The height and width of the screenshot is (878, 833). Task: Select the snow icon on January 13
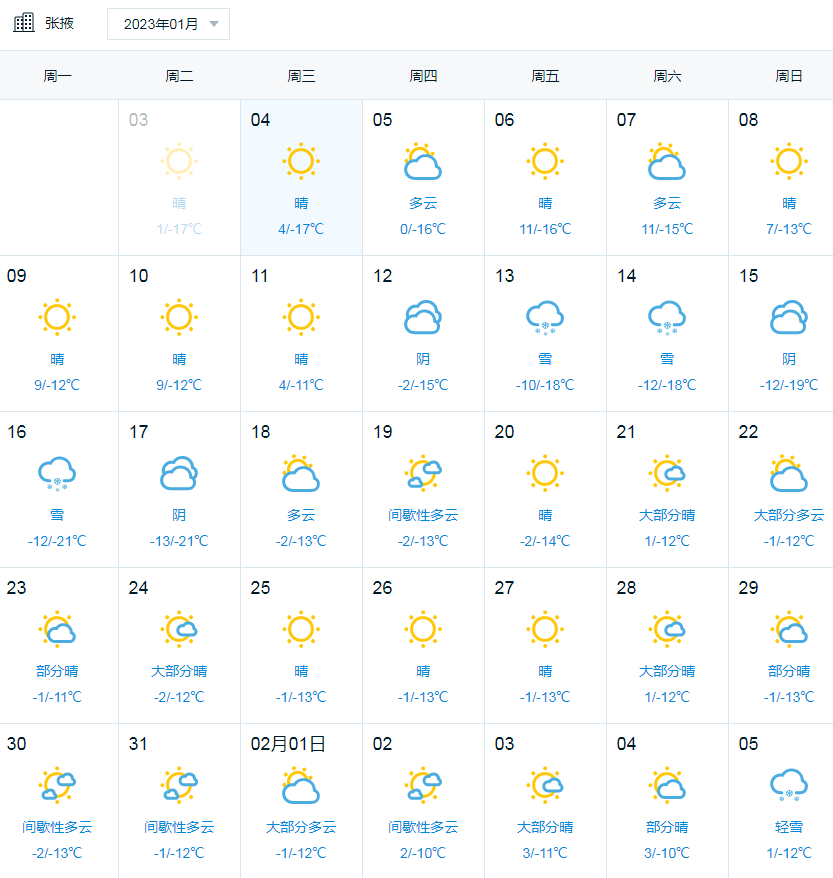(x=545, y=315)
